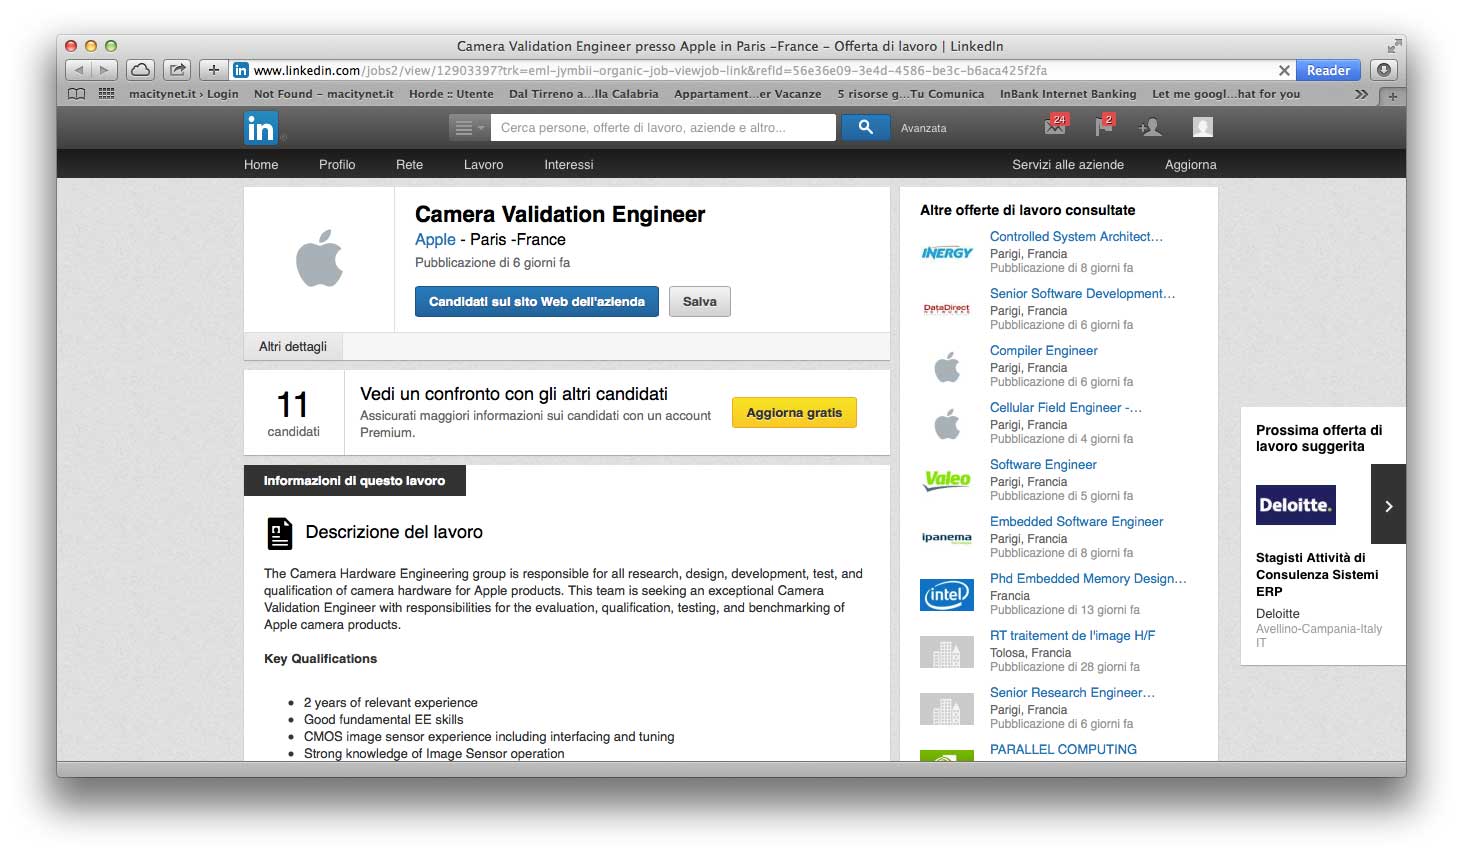This screenshot has height=856, width=1463.
Task: Run the search with the magnifier button
Action: [x=865, y=127]
